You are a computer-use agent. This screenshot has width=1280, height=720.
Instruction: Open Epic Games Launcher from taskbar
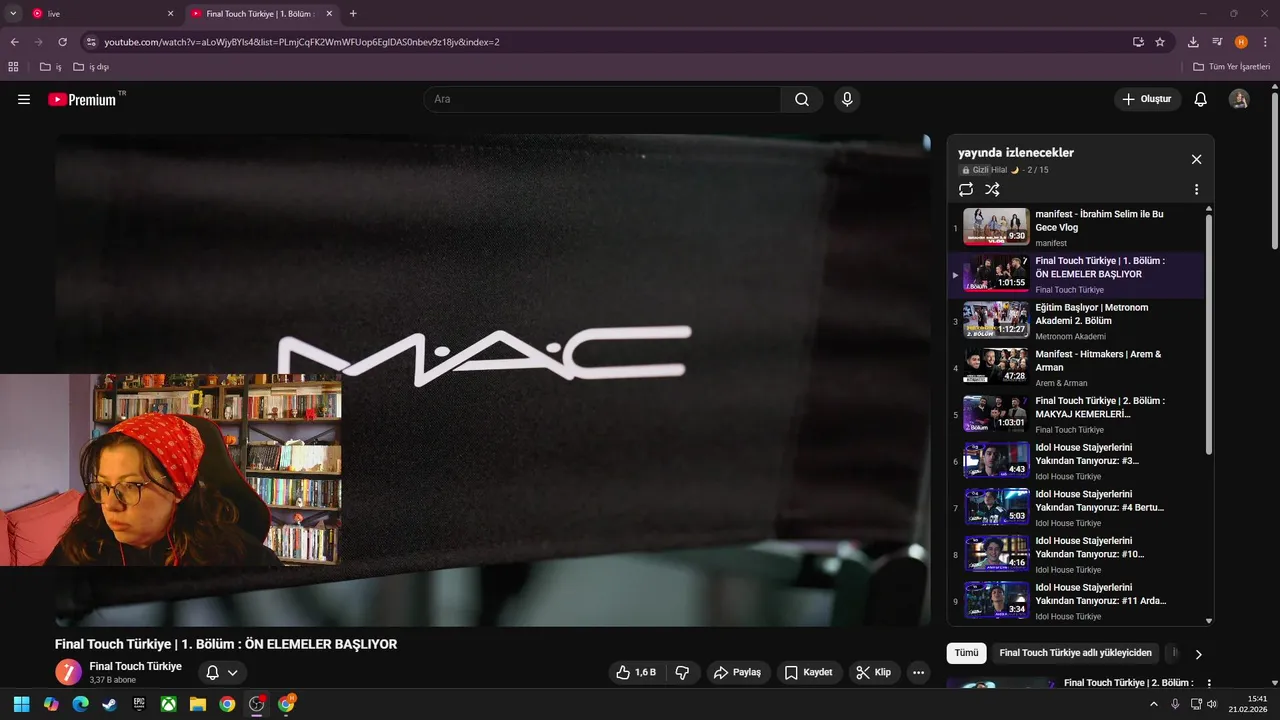click(x=139, y=704)
